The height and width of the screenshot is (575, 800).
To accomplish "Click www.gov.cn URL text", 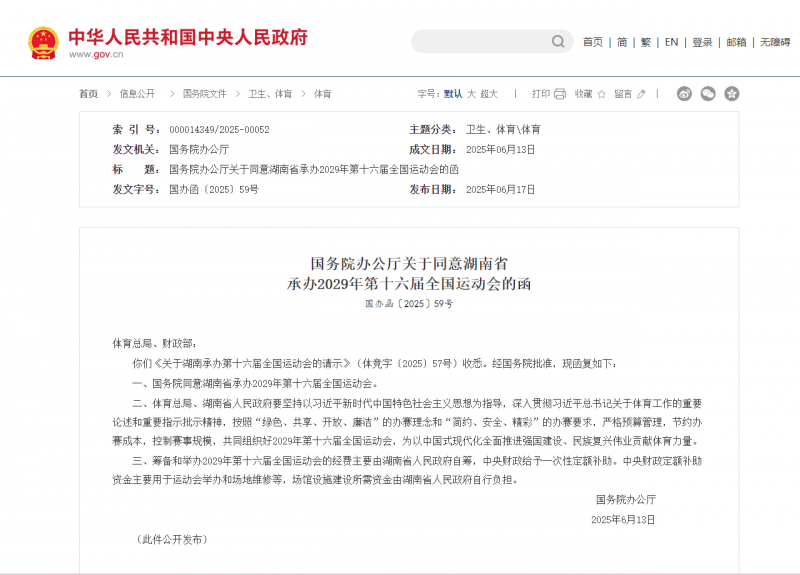I will point(96,55).
